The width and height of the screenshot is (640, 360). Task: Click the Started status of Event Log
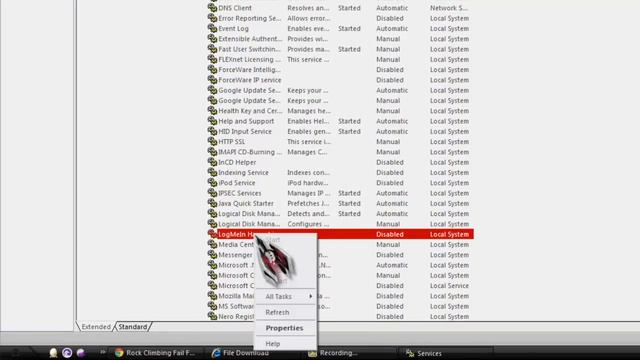click(x=349, y=28)
